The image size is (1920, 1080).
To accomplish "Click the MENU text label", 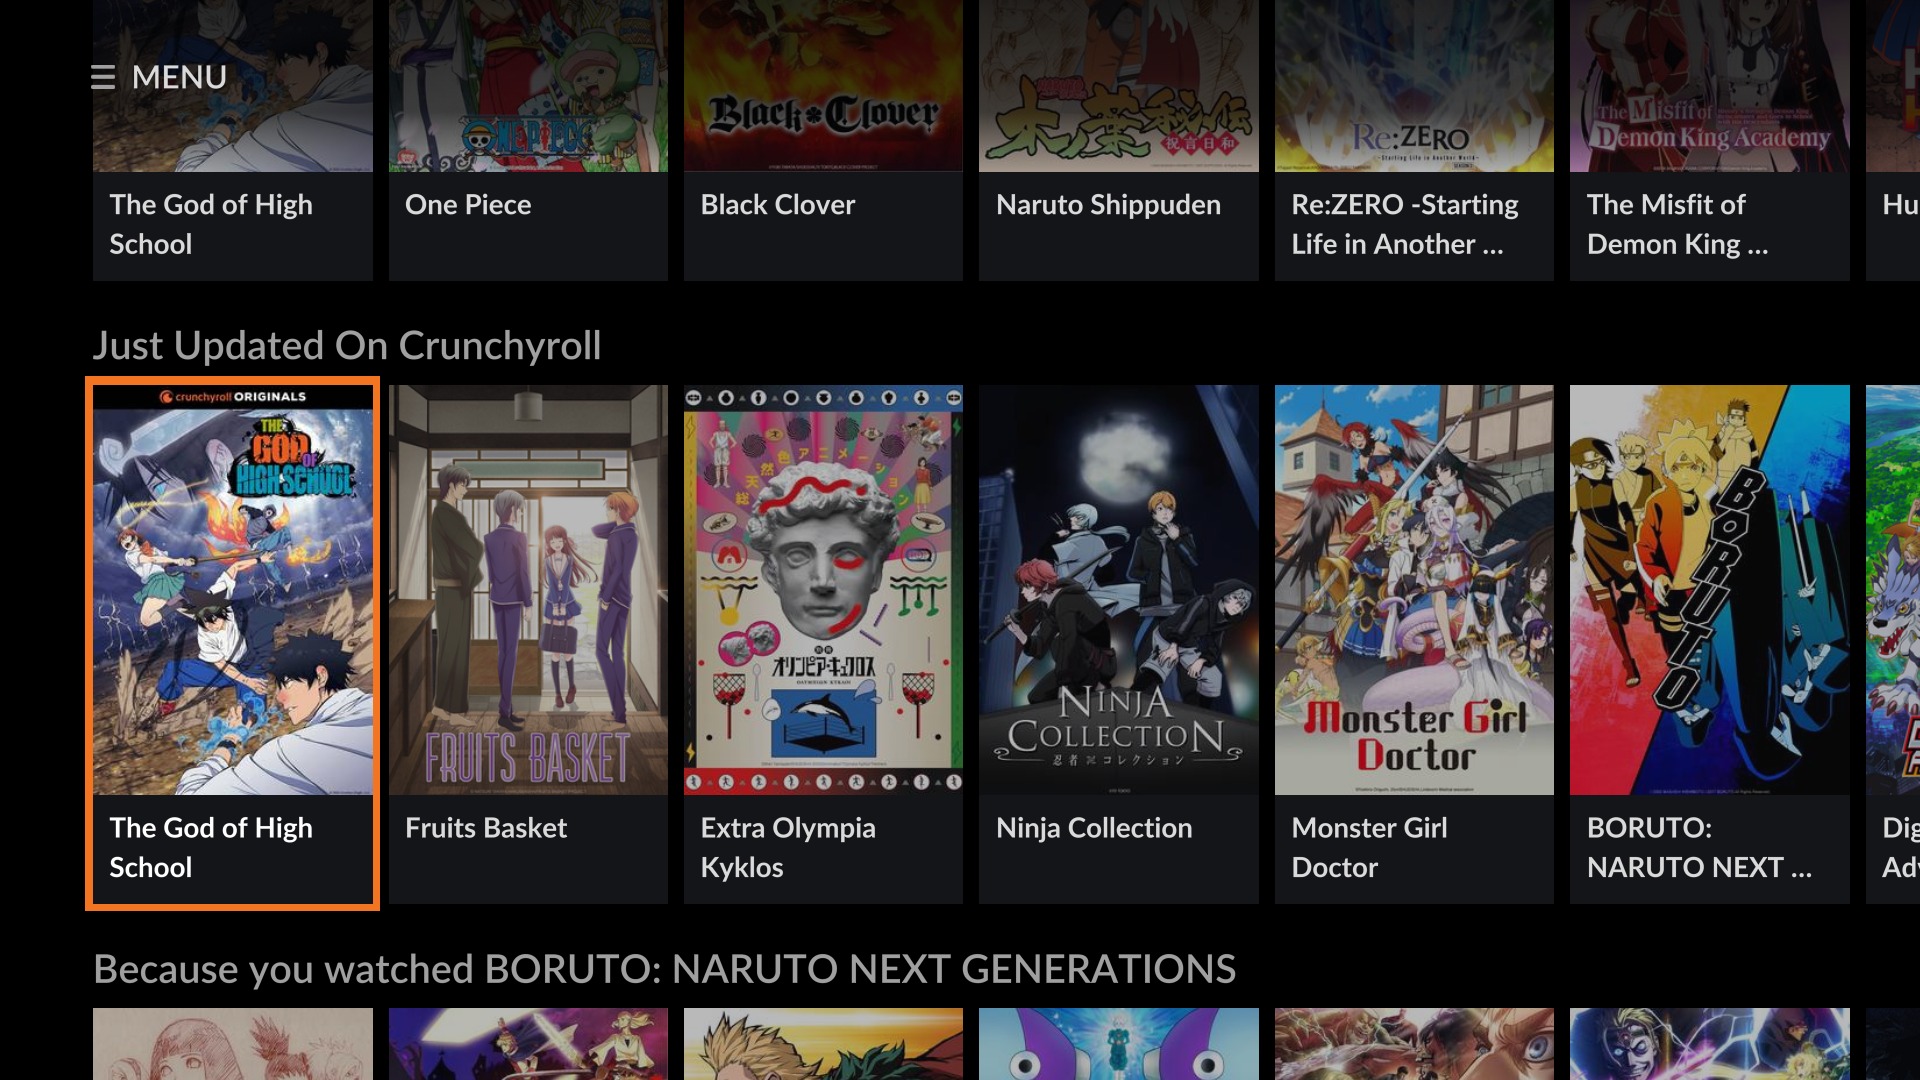I will [179, 77].
